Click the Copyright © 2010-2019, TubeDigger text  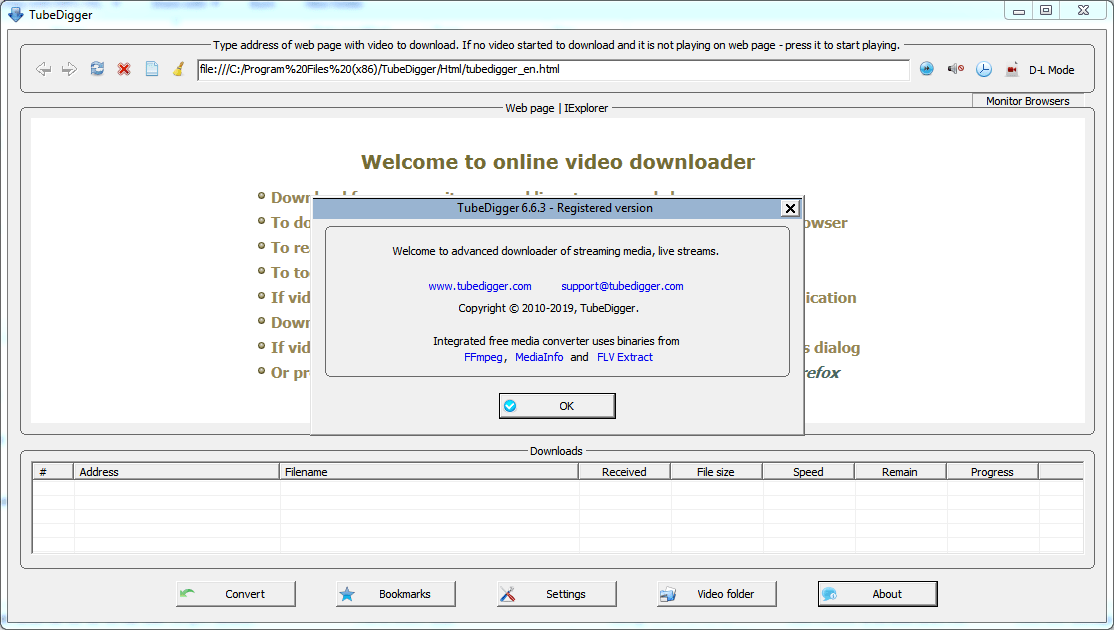(548, 308)
